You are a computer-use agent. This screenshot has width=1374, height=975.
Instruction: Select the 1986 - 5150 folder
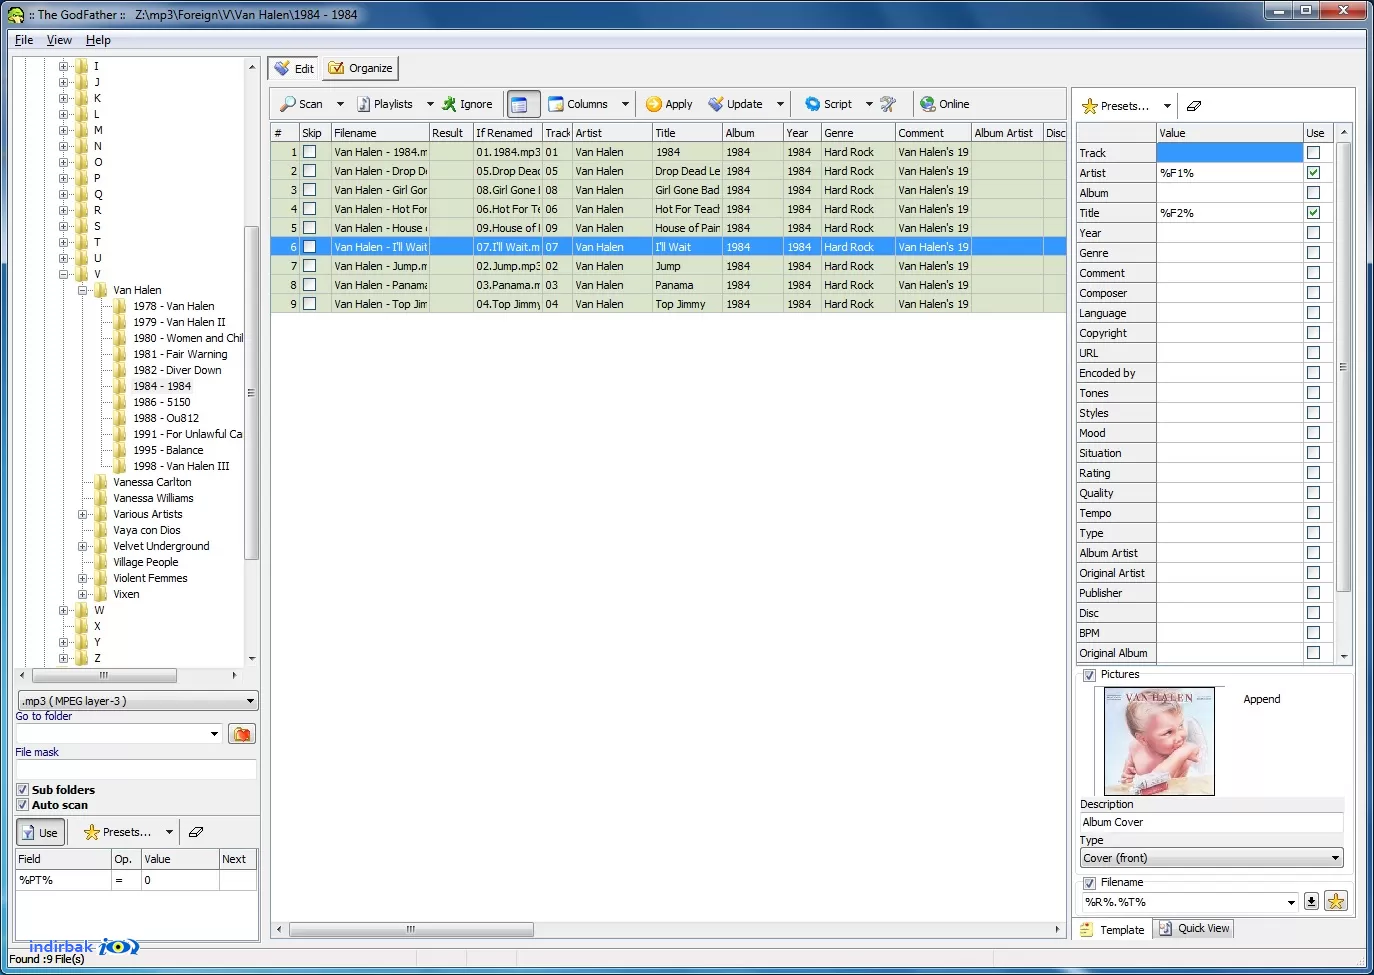(161, 402)
